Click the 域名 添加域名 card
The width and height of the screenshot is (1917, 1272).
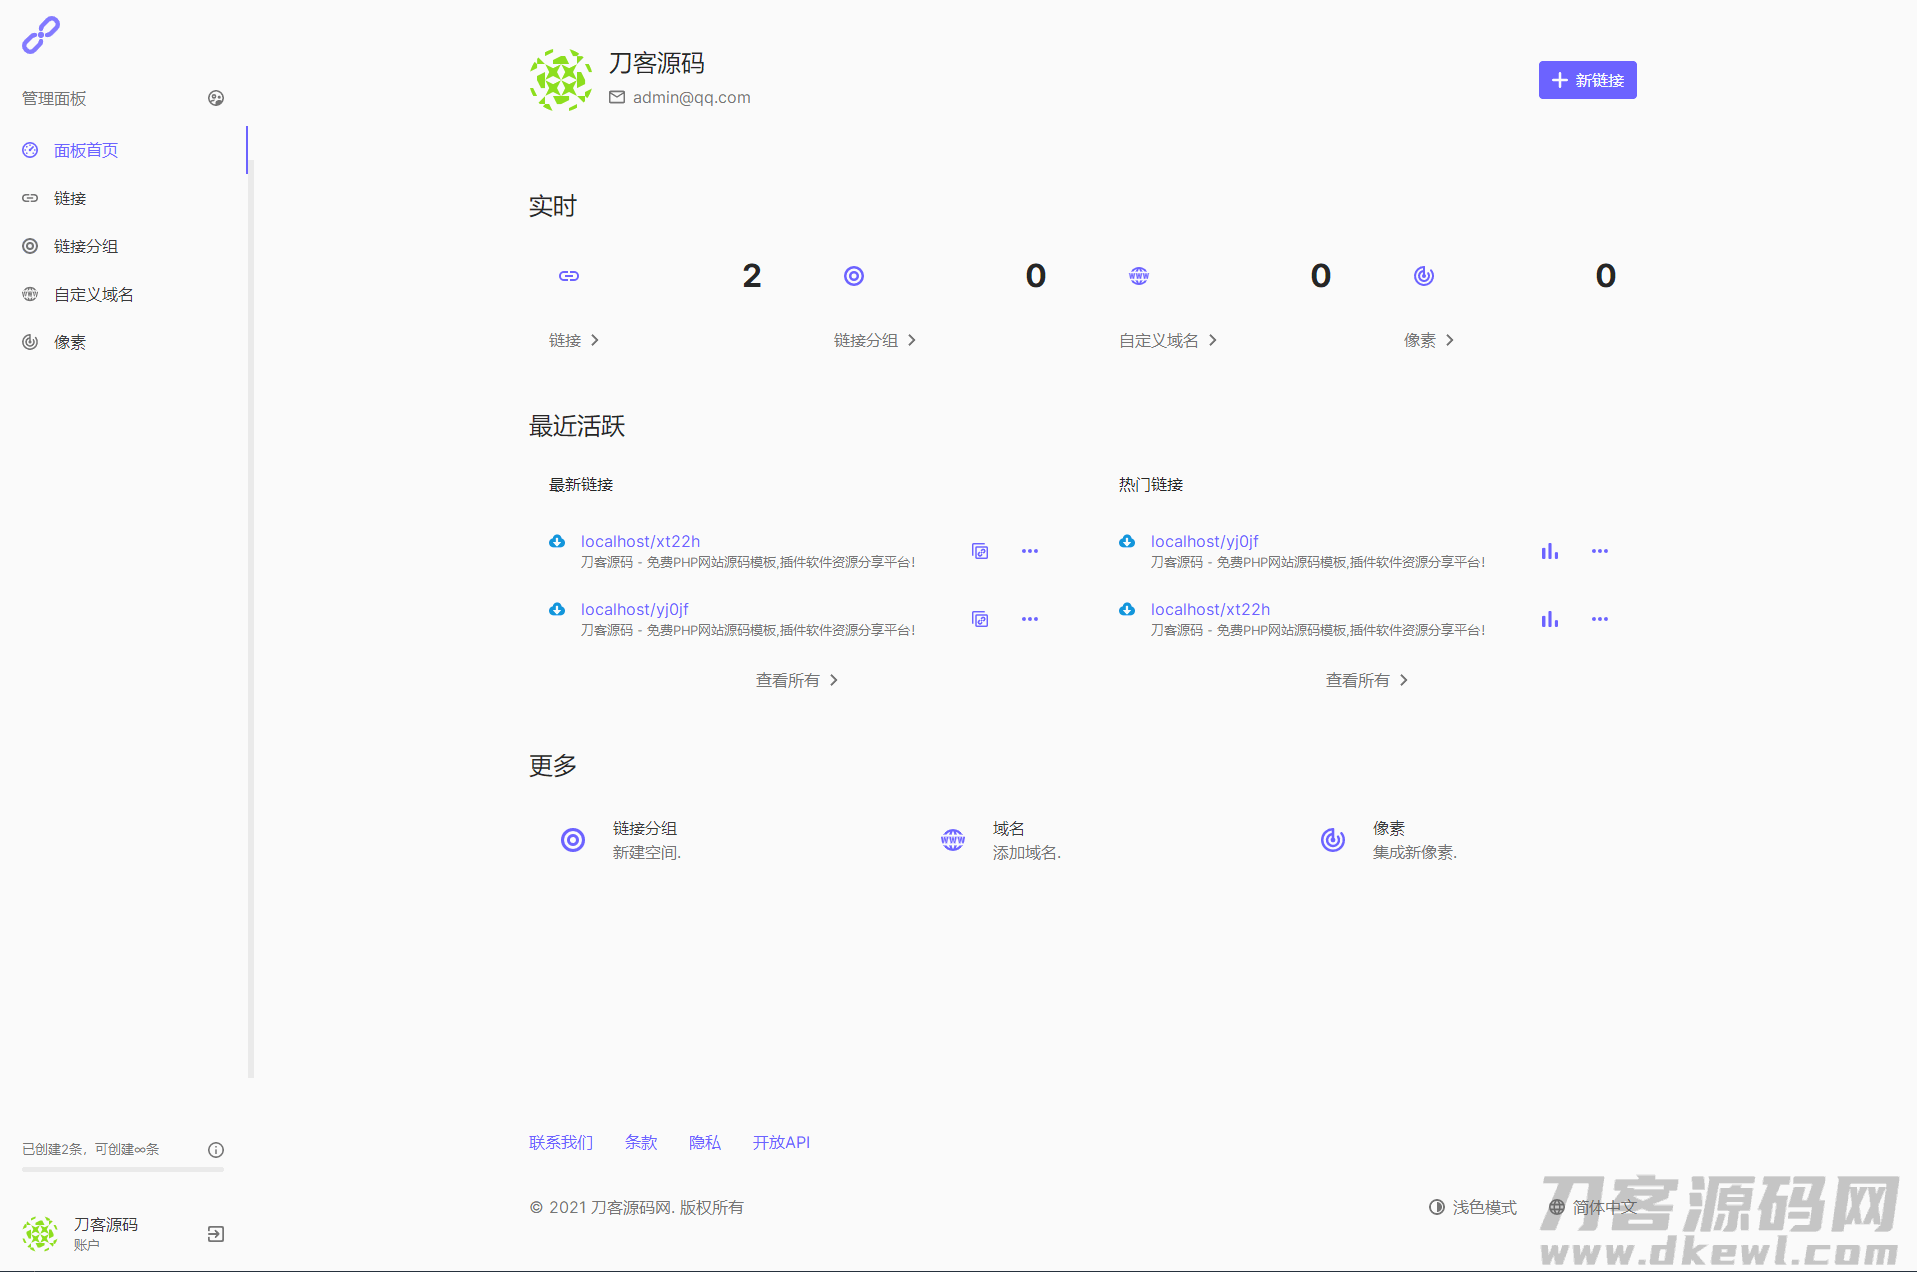(1001, 840)
